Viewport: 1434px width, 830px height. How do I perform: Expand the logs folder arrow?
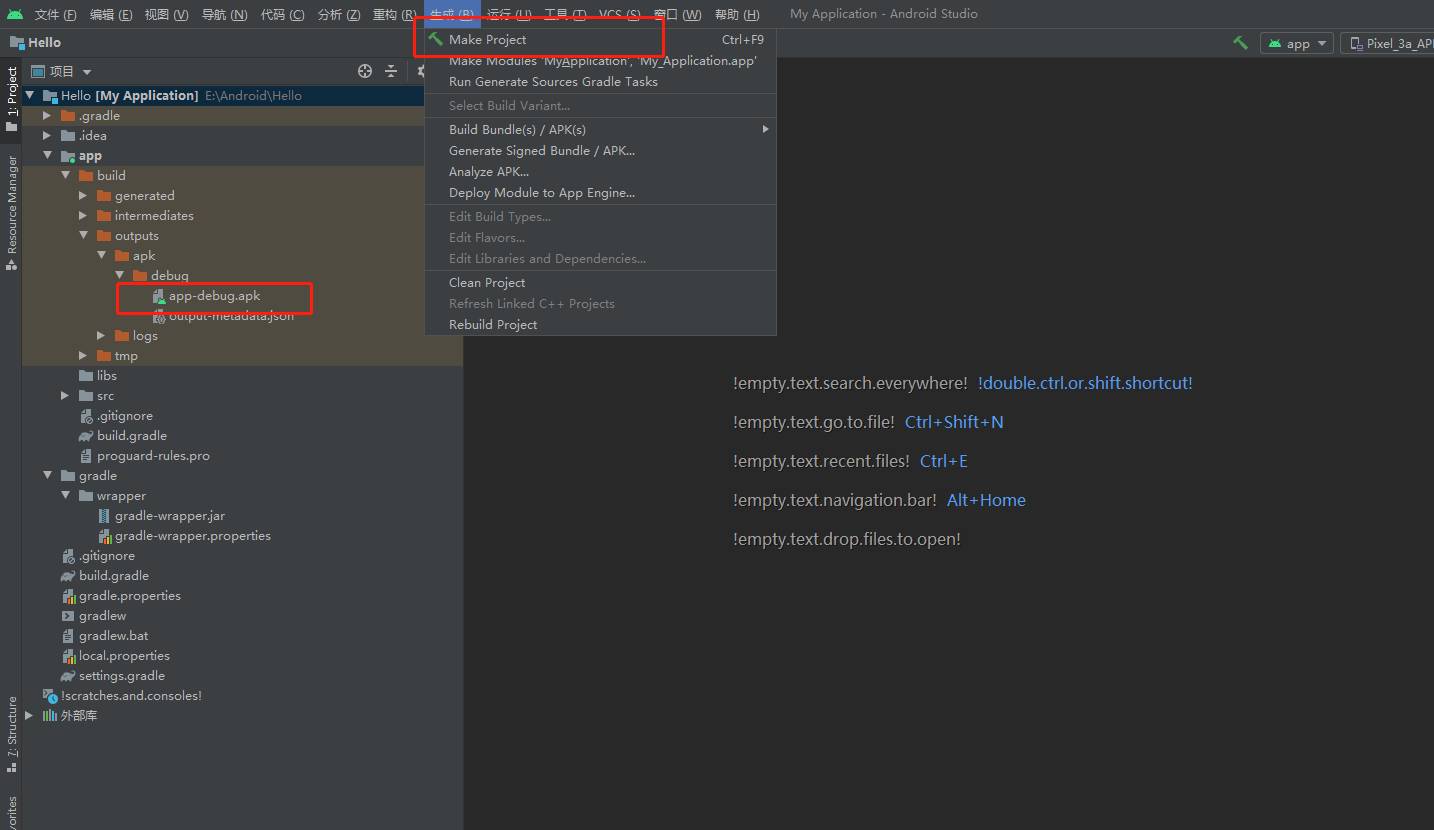pyautogui.click(x=101, y=336)
